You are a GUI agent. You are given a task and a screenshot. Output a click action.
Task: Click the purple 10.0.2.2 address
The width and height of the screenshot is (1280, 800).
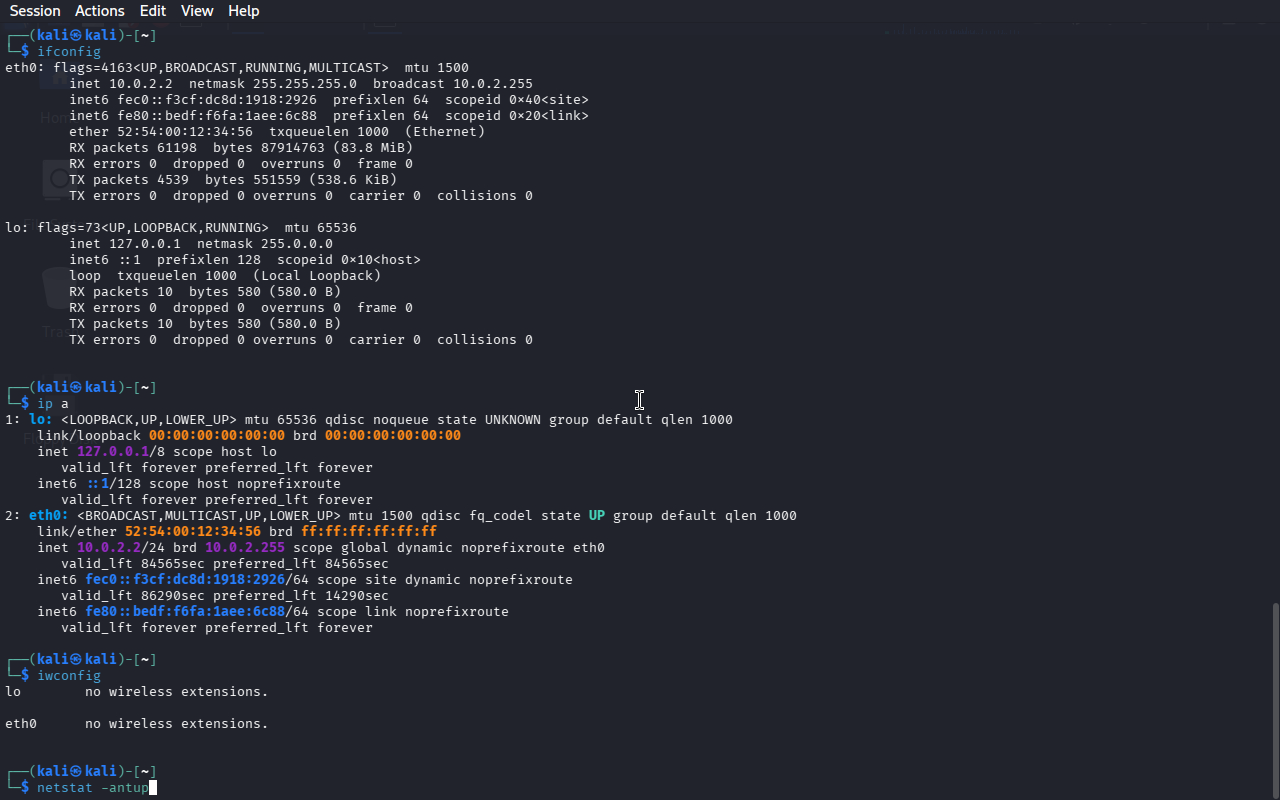109,548
